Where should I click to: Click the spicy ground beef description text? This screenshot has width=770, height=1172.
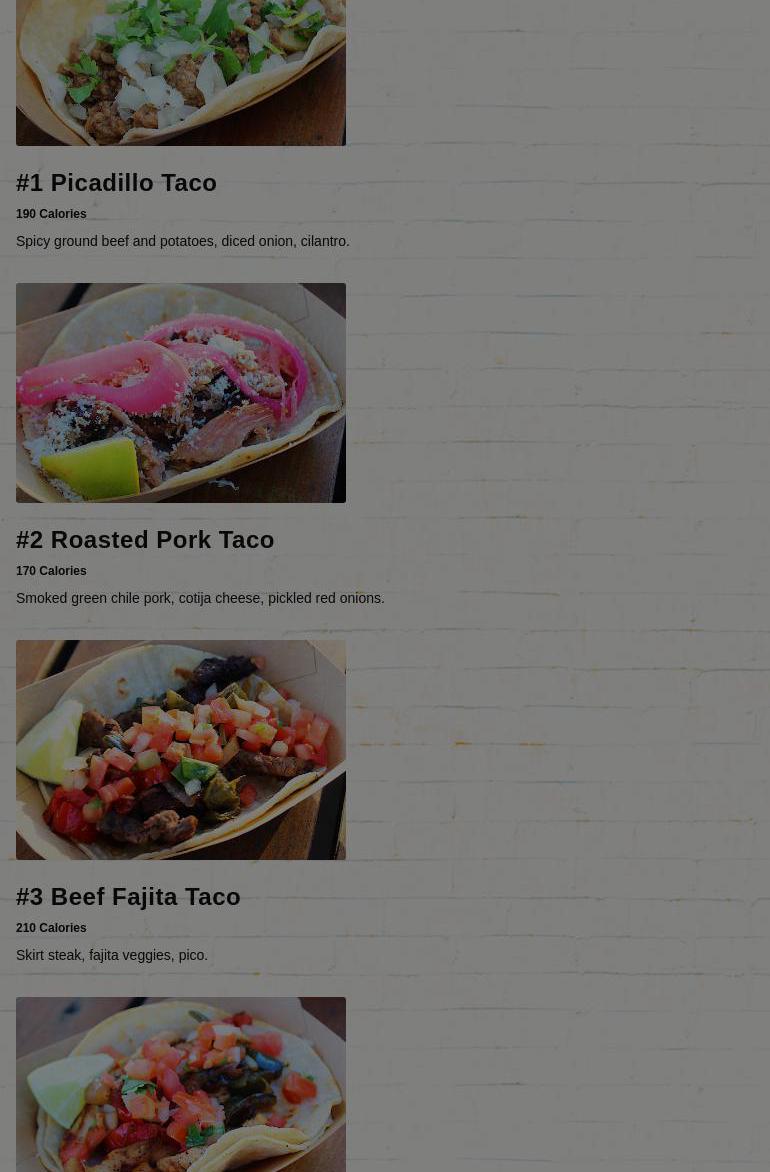[183, 241]
